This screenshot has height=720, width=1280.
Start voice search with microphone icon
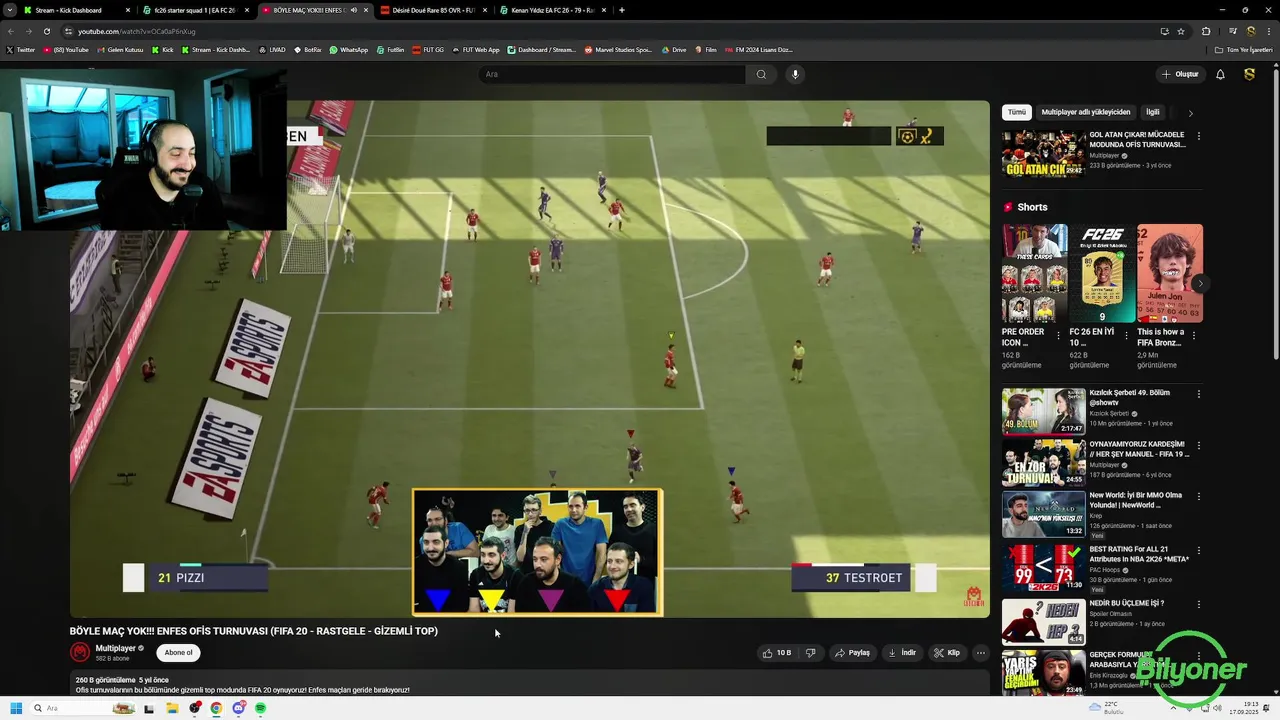click(x=796, y=74)
